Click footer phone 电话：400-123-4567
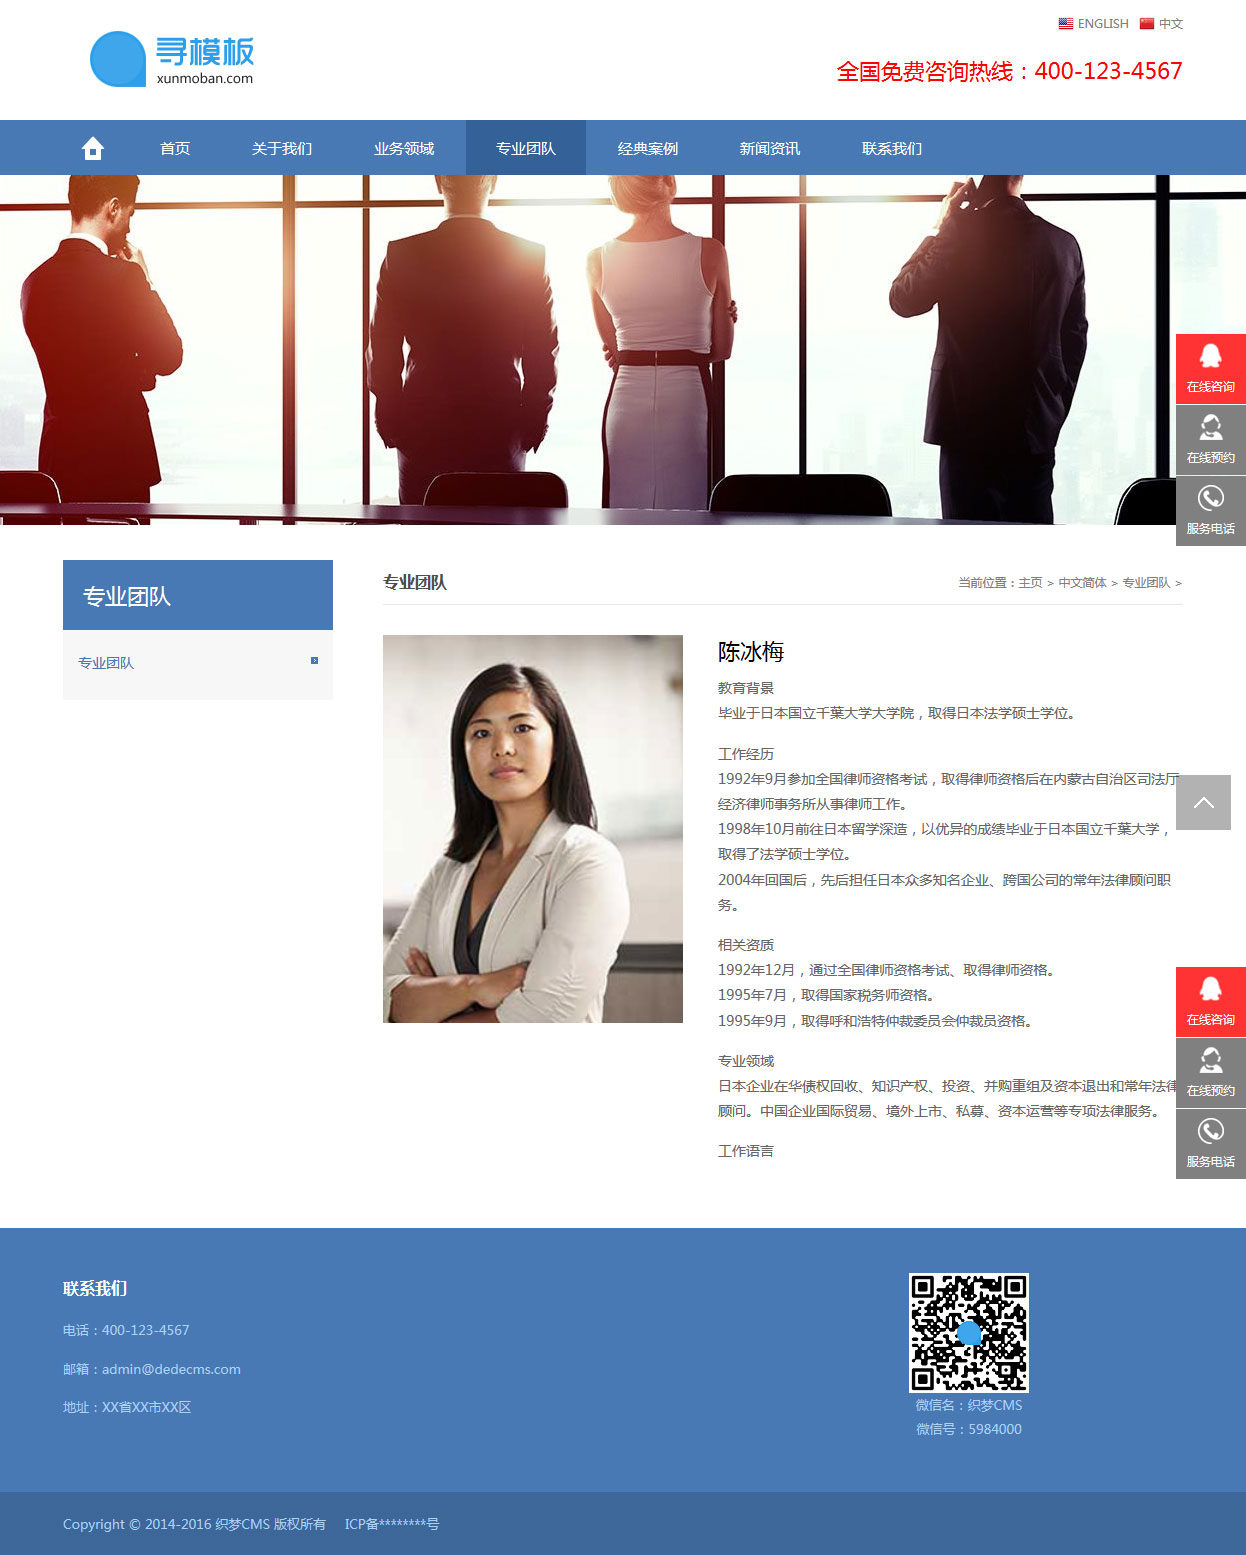 [126, 1330]
